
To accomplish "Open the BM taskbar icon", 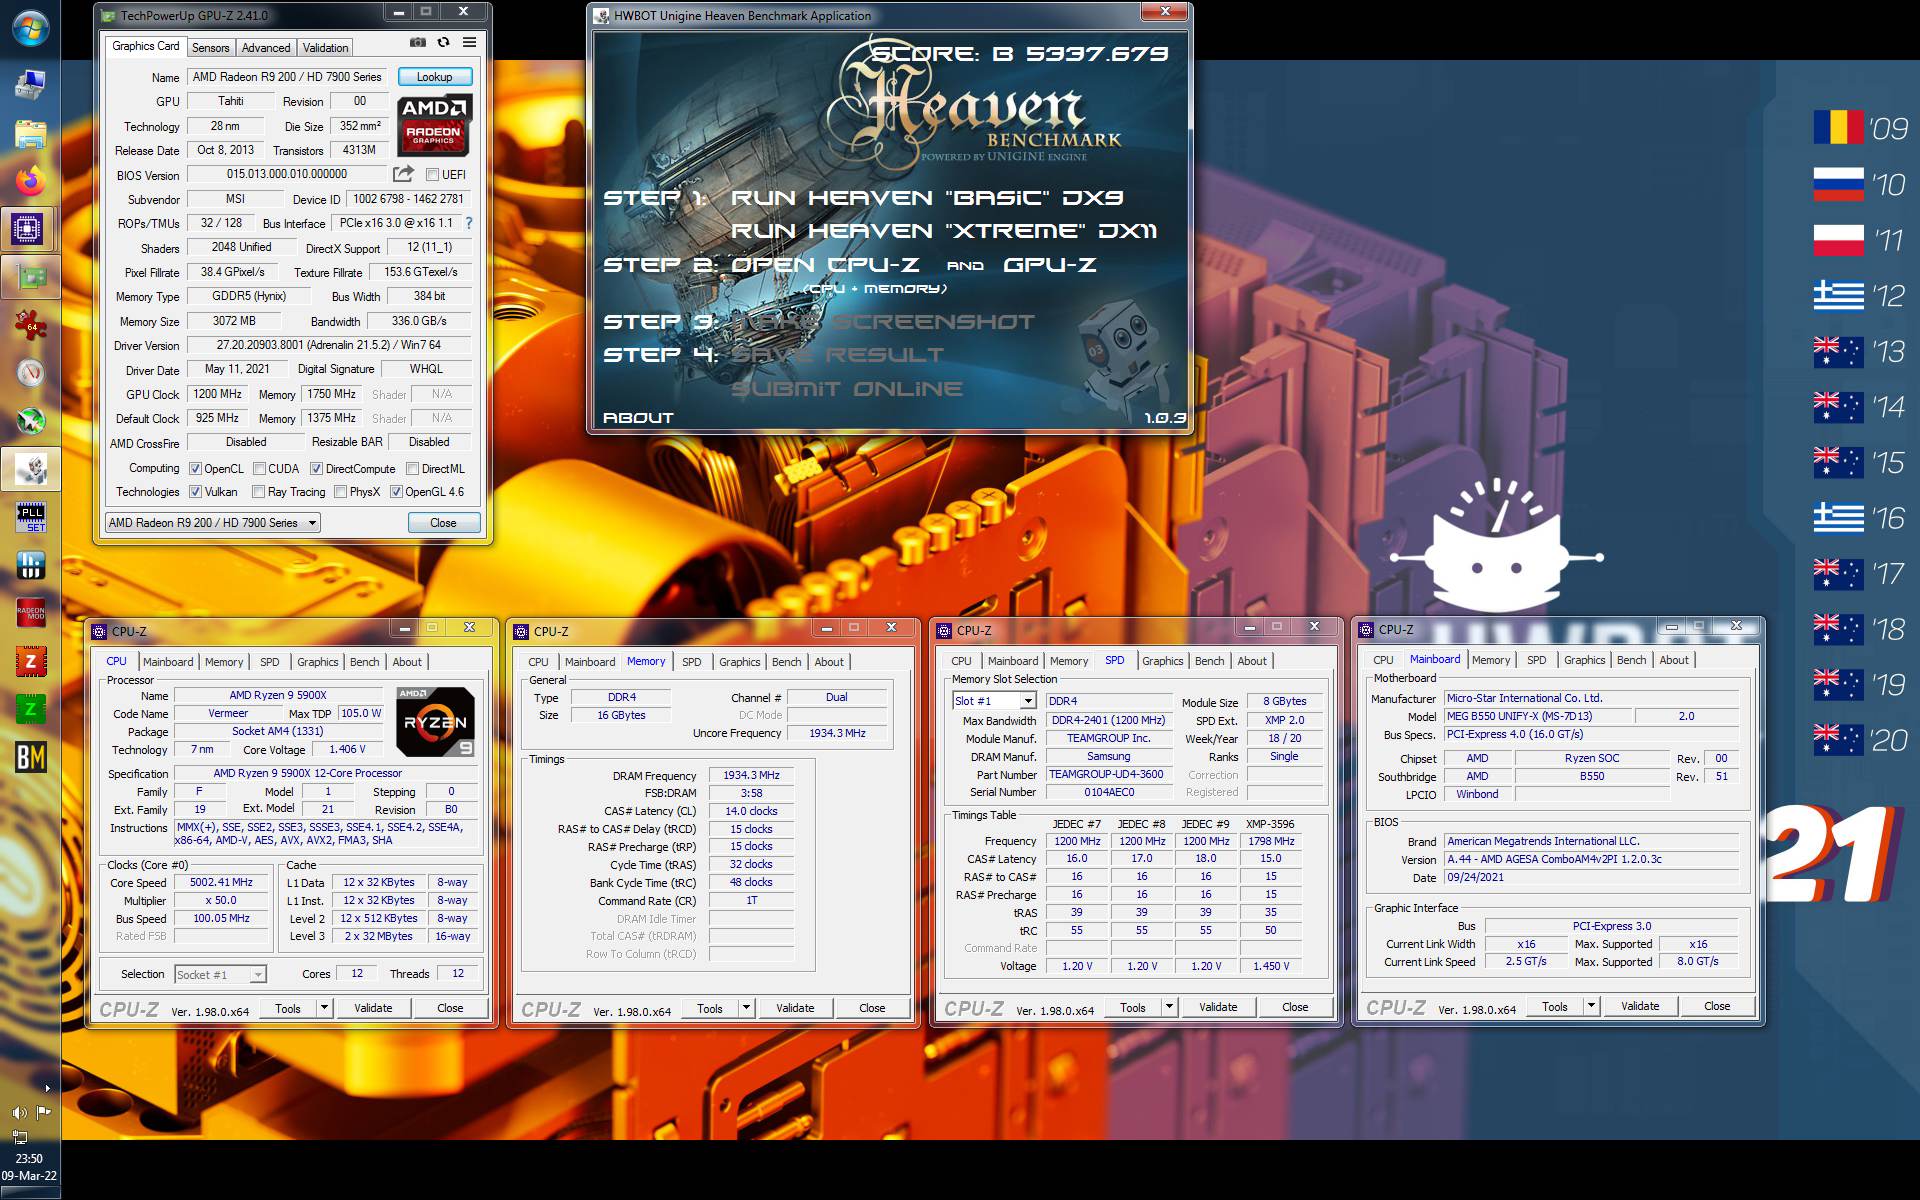I will 30,757.
